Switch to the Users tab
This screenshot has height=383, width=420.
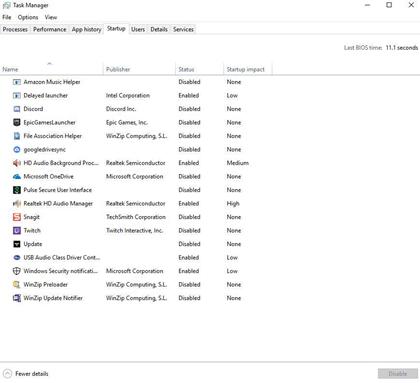pos(138,29)
